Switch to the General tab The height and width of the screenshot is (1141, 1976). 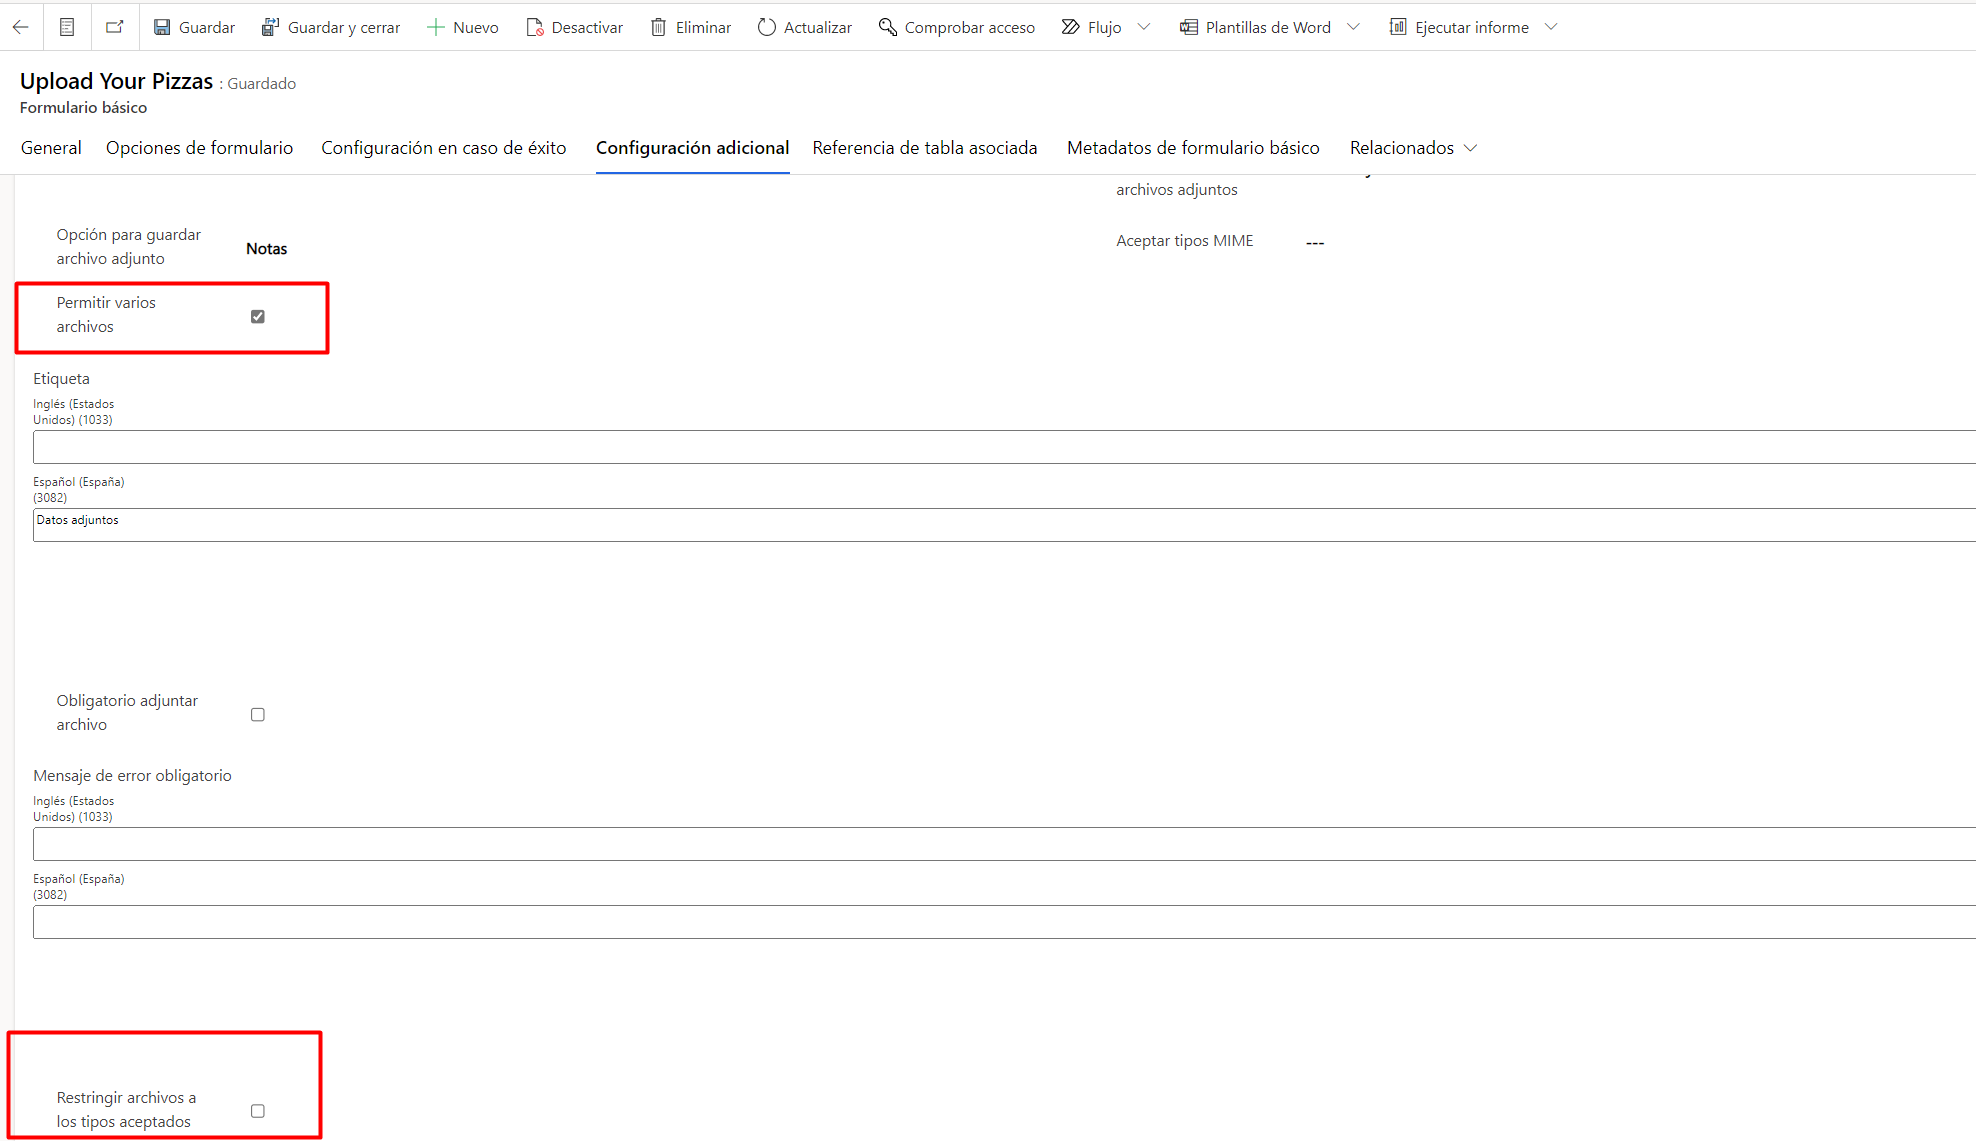click(51, 148)
